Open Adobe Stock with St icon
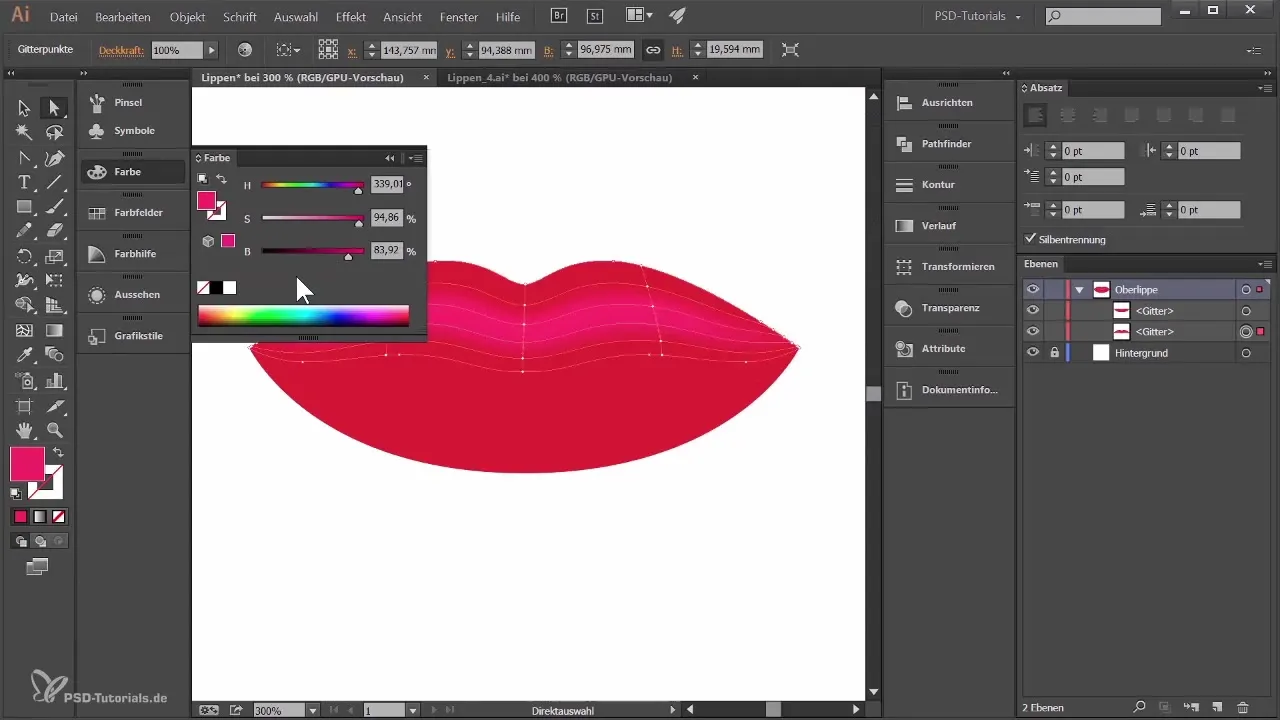 [x=595, y=16]
